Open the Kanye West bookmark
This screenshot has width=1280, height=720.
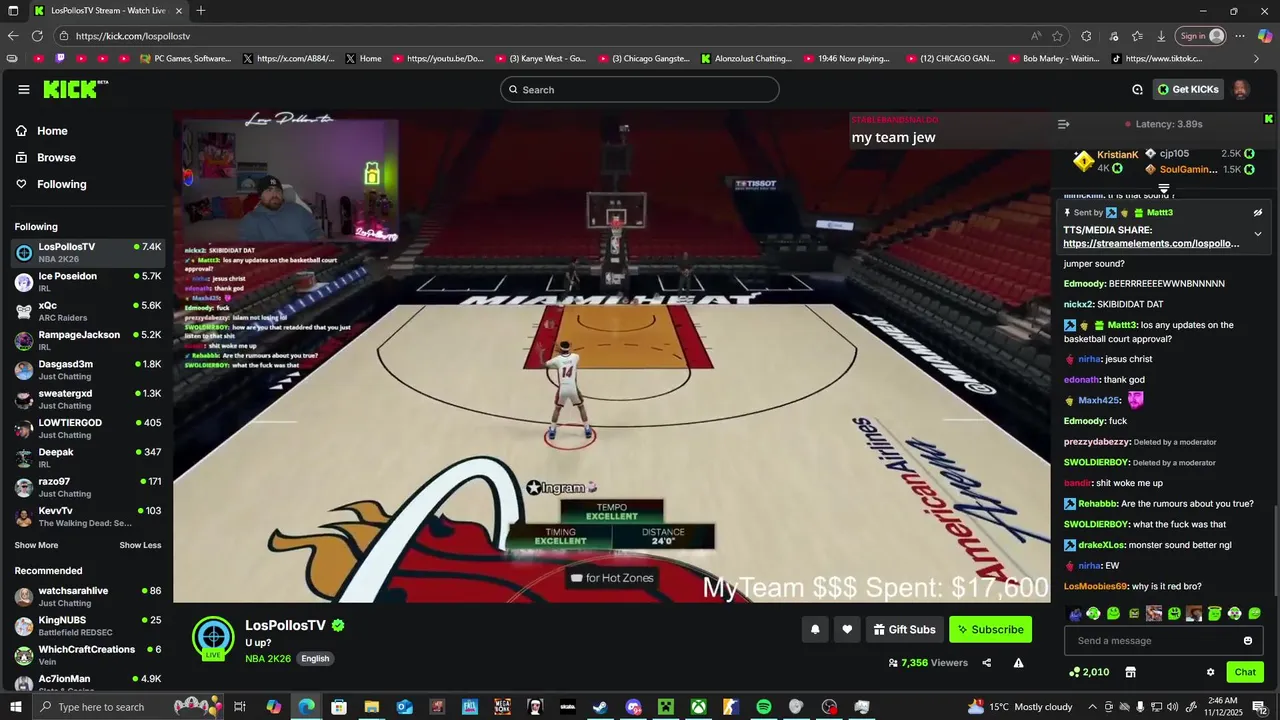(x=541, y=59)
